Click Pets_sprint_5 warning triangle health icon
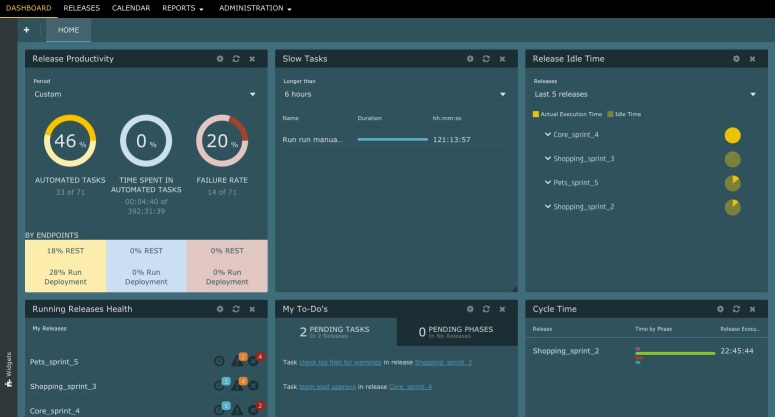The image size is (775, 417). click(x=237, y=361)
